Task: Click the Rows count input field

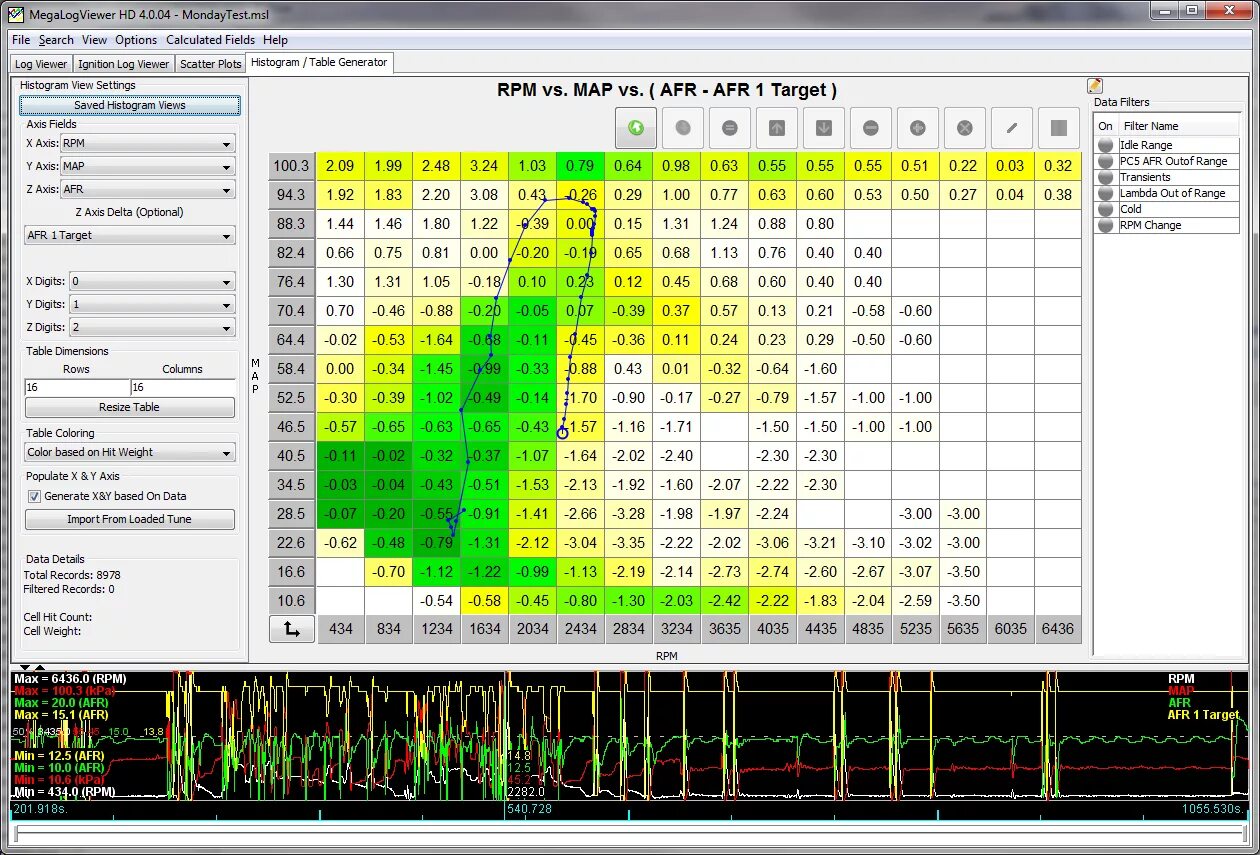Action: point(77,387)
